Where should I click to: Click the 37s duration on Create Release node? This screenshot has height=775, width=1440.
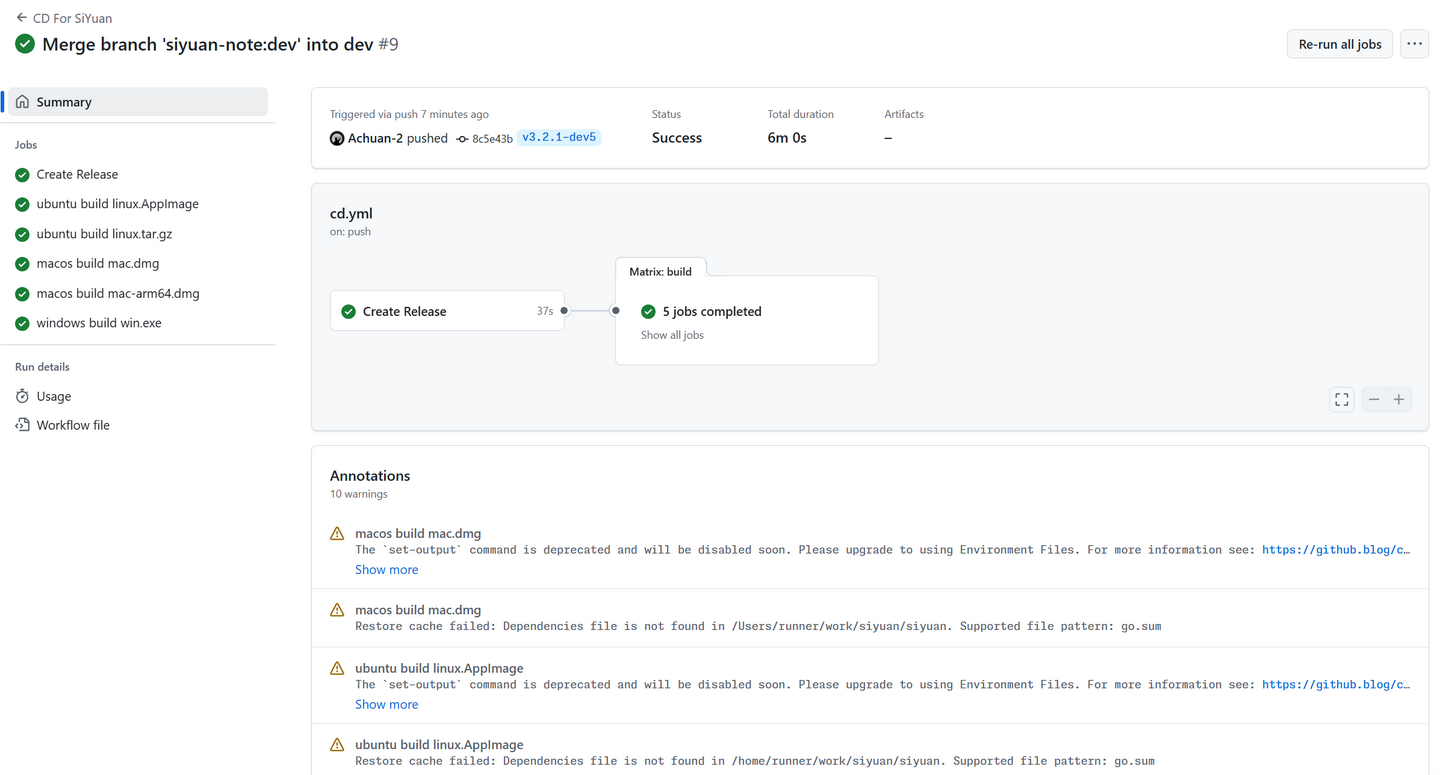545,311
